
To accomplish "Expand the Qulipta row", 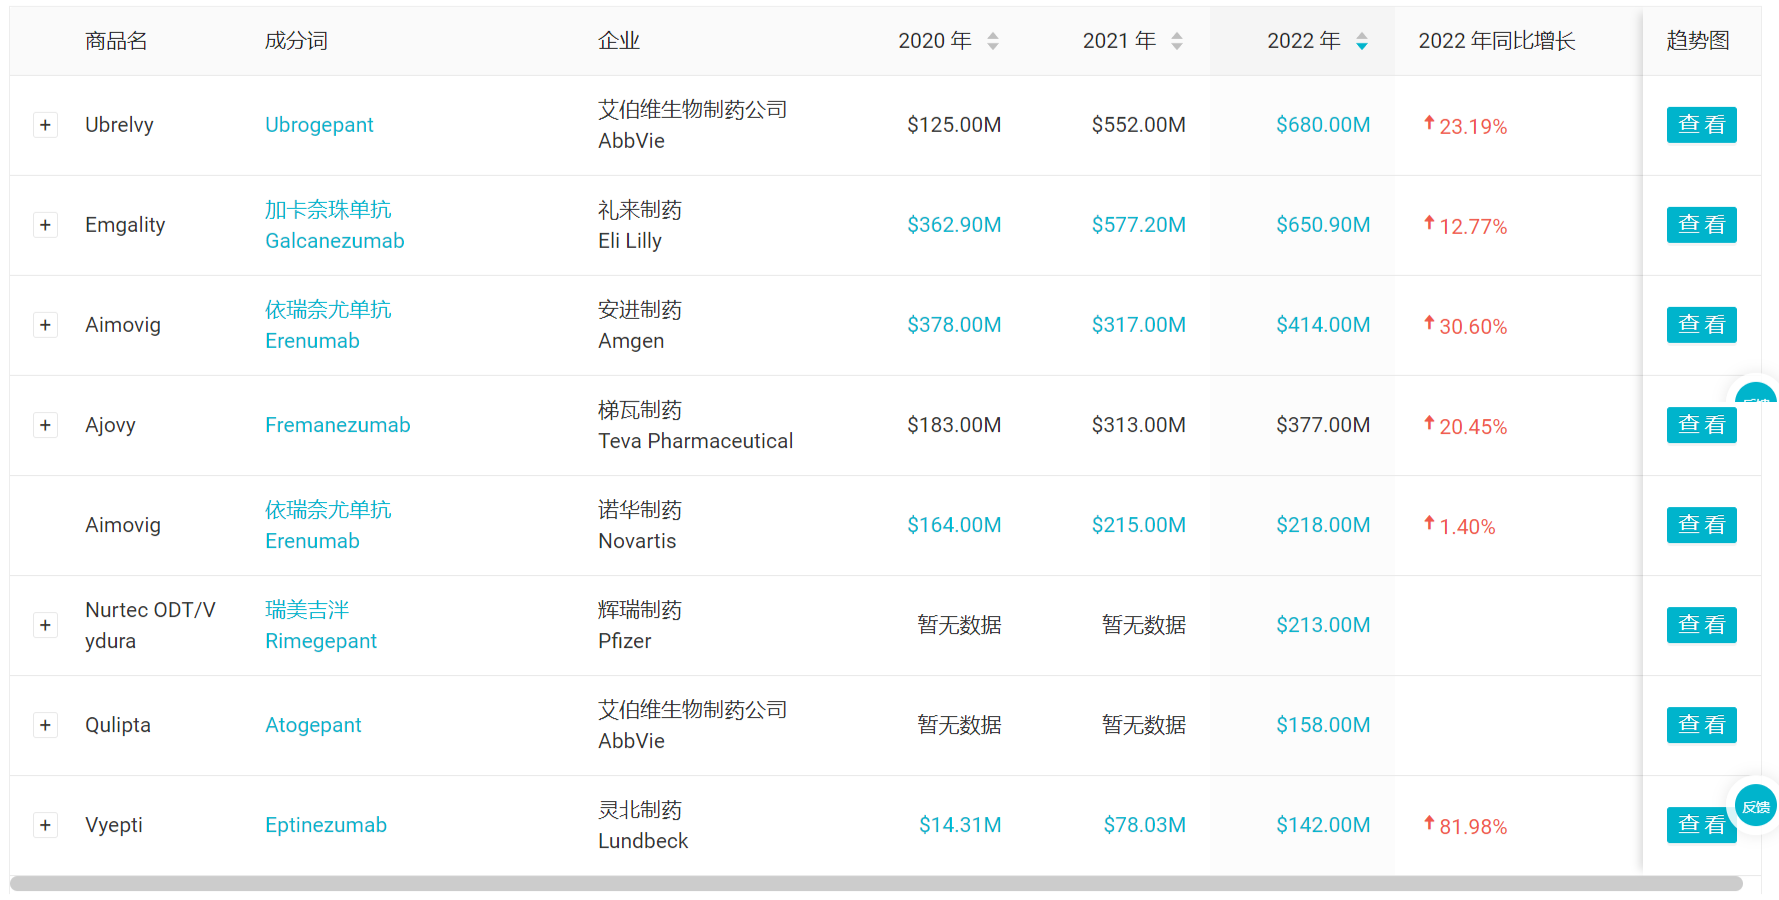I will pos(45,725).
